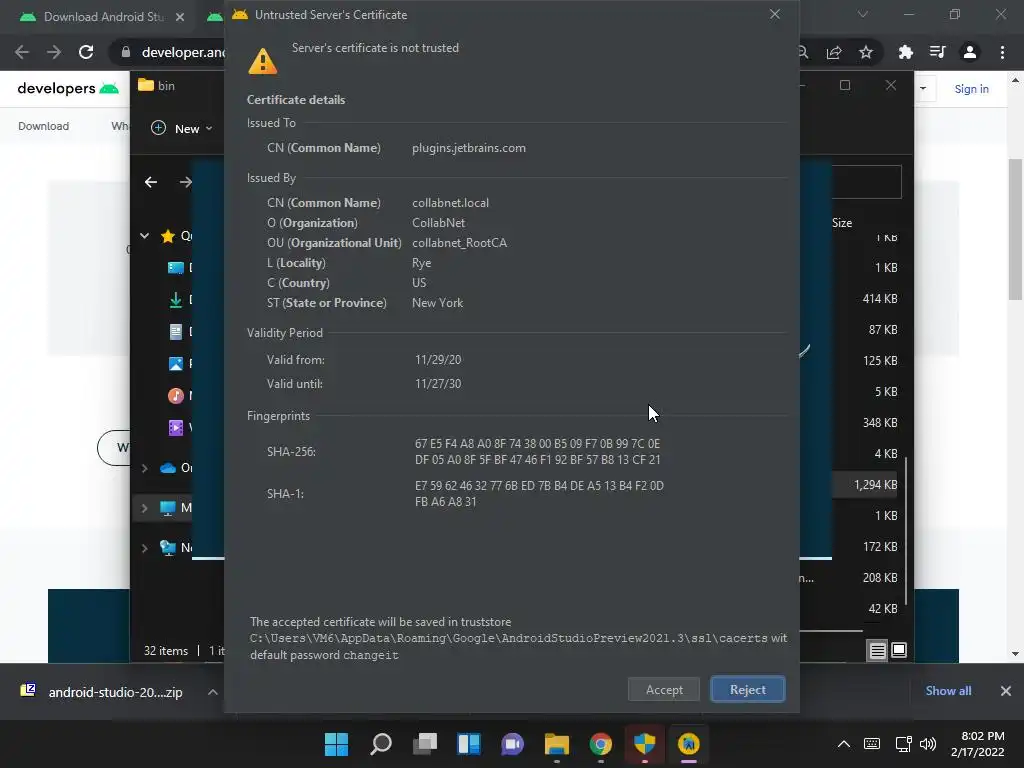Click the Android developers logo
This screenshot has height=768, width=1024.
pyautogui.click(x=68, y=88)
